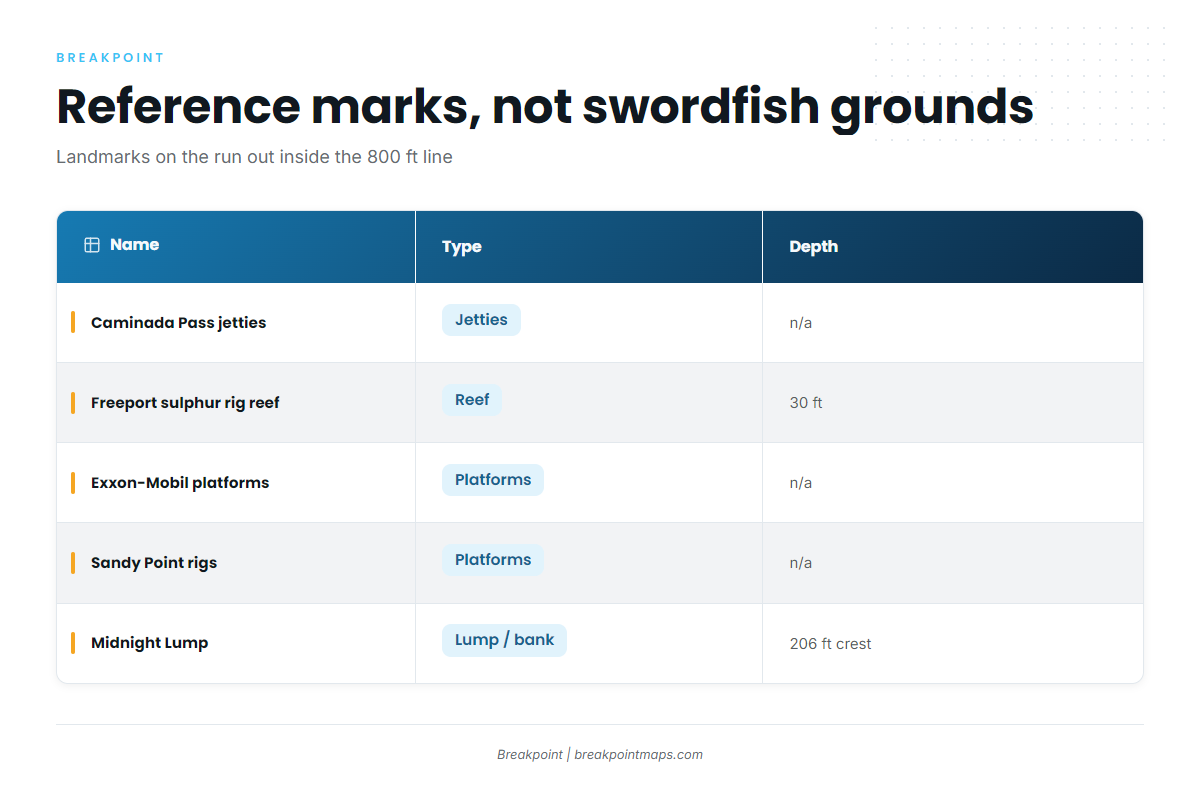Click the Reference marks, not swordfish grounds heading
The width and height of the screenshot is (1200, 789).
(x=545, y=106)
